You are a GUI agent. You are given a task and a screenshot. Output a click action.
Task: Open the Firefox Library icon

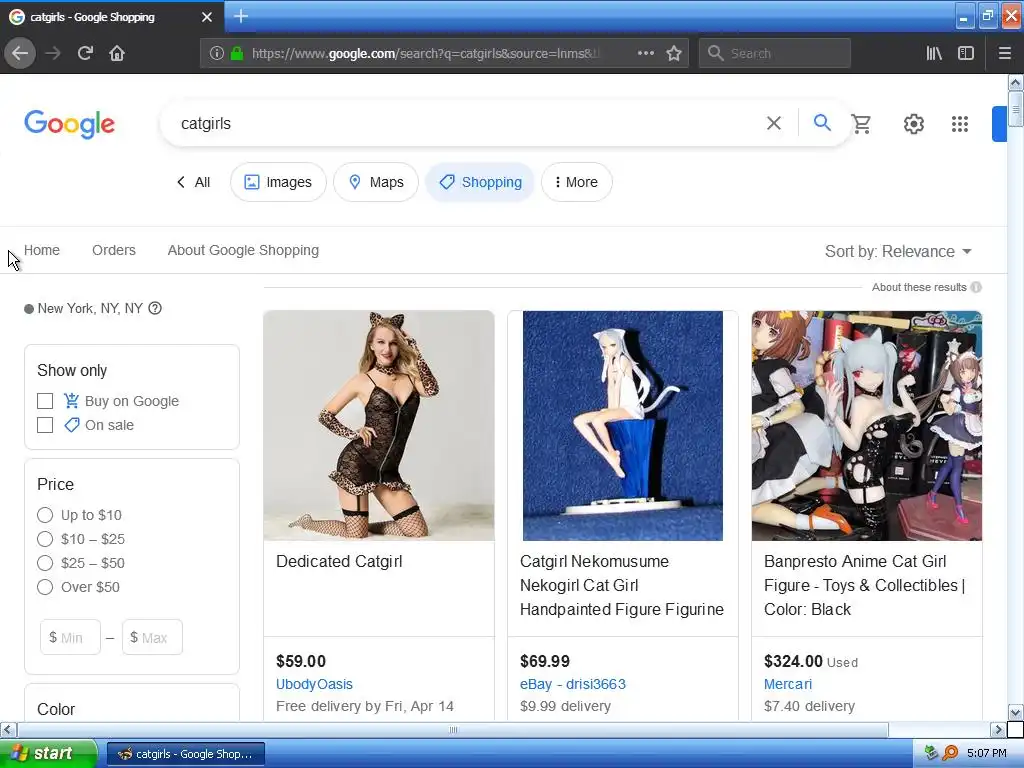pyautogui.click(x=934, y=53)
